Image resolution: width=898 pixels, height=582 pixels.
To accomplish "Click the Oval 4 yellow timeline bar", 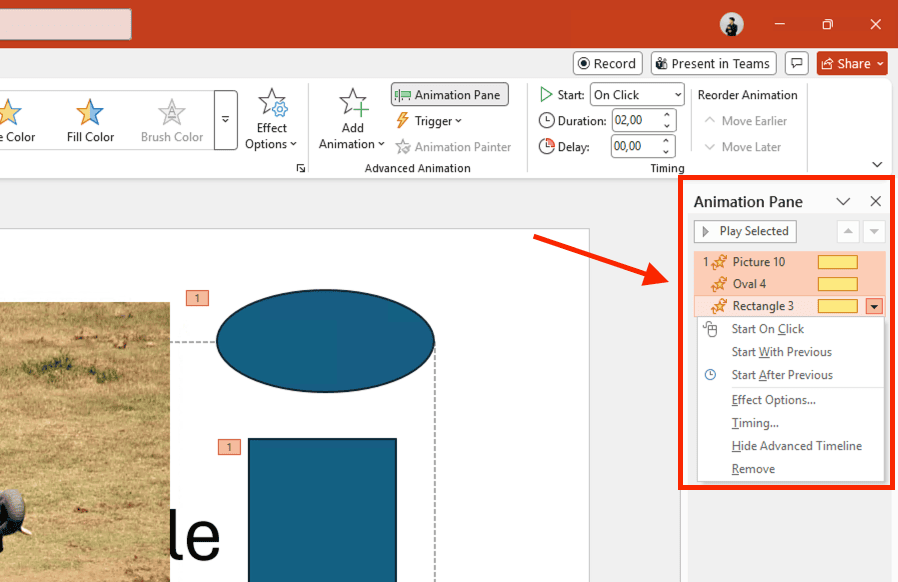I will [x=837, y=284].
